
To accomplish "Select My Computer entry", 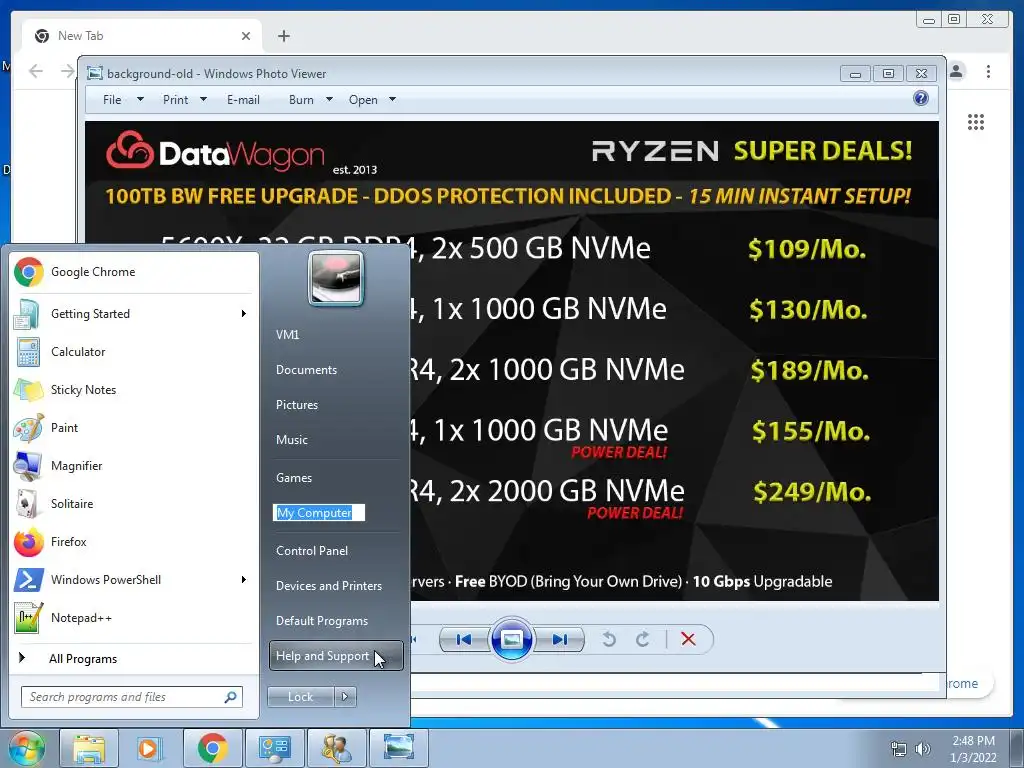I will 319,513.
